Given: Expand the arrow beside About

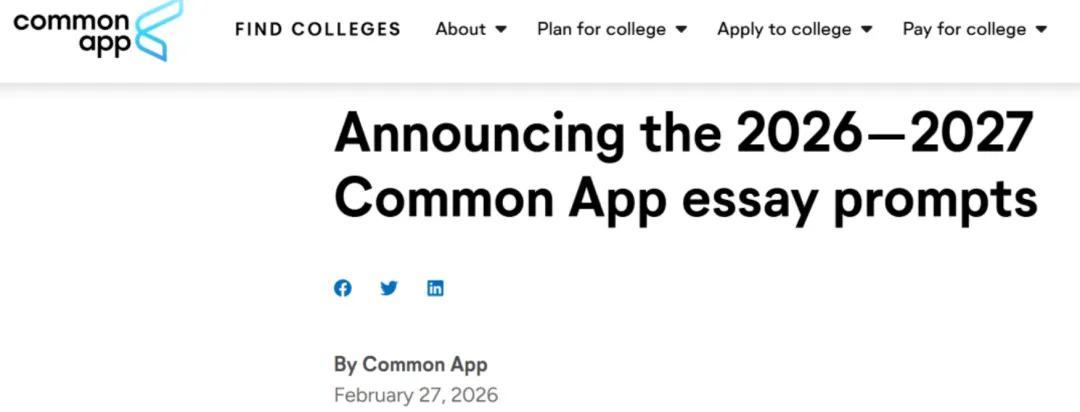Looking at the screenshot, I should click(x=501, y=30).
